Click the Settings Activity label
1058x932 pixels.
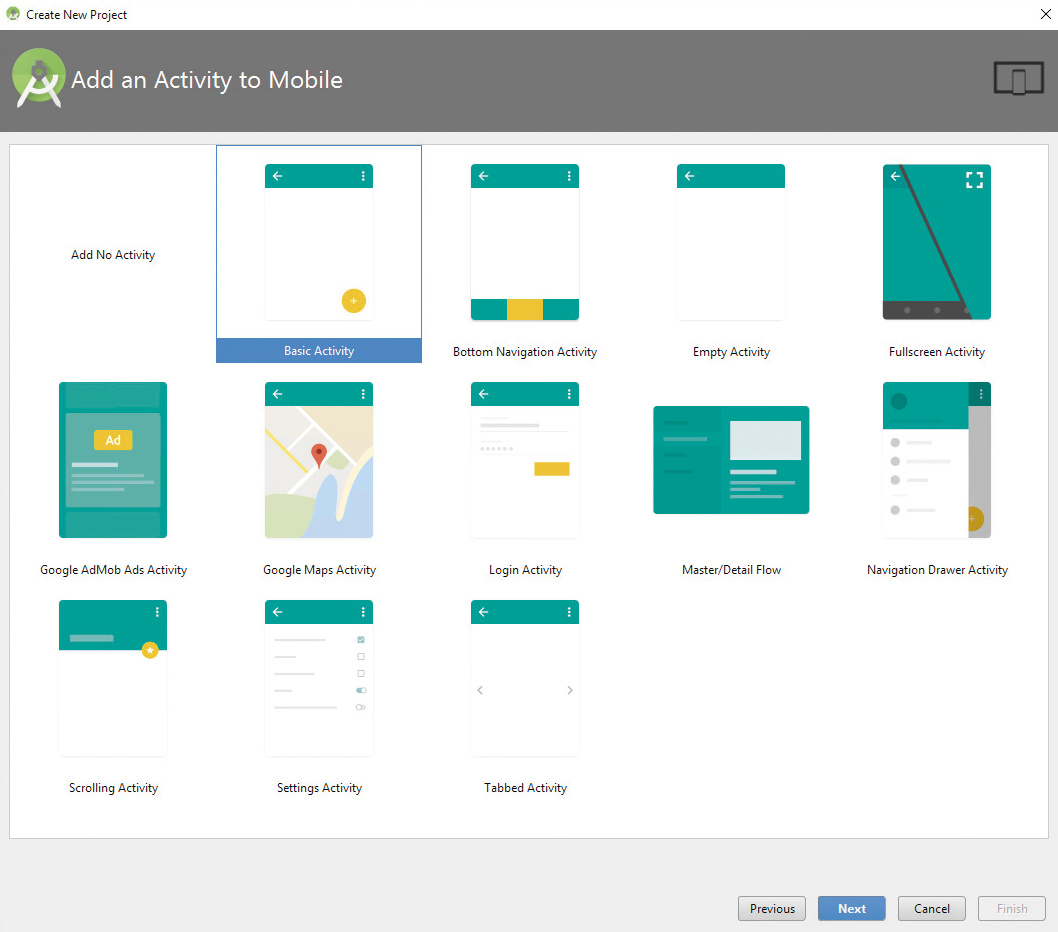click(319, 788)
